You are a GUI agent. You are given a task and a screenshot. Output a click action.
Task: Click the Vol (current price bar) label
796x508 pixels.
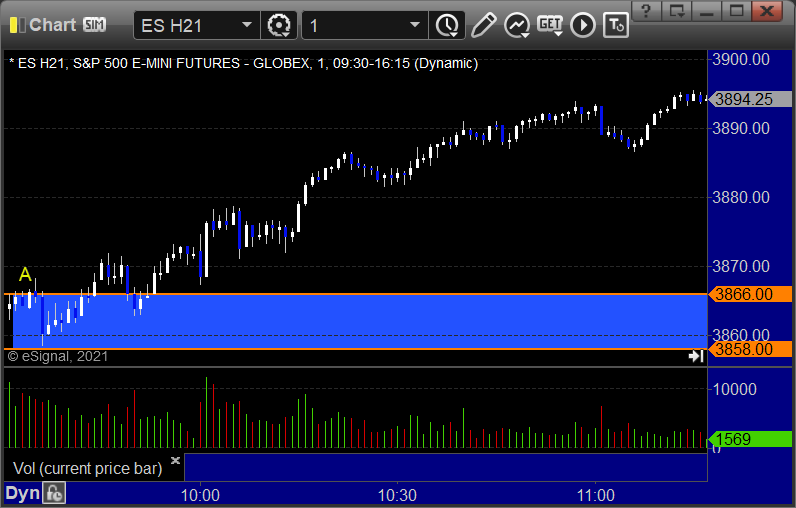pos(87,468)
